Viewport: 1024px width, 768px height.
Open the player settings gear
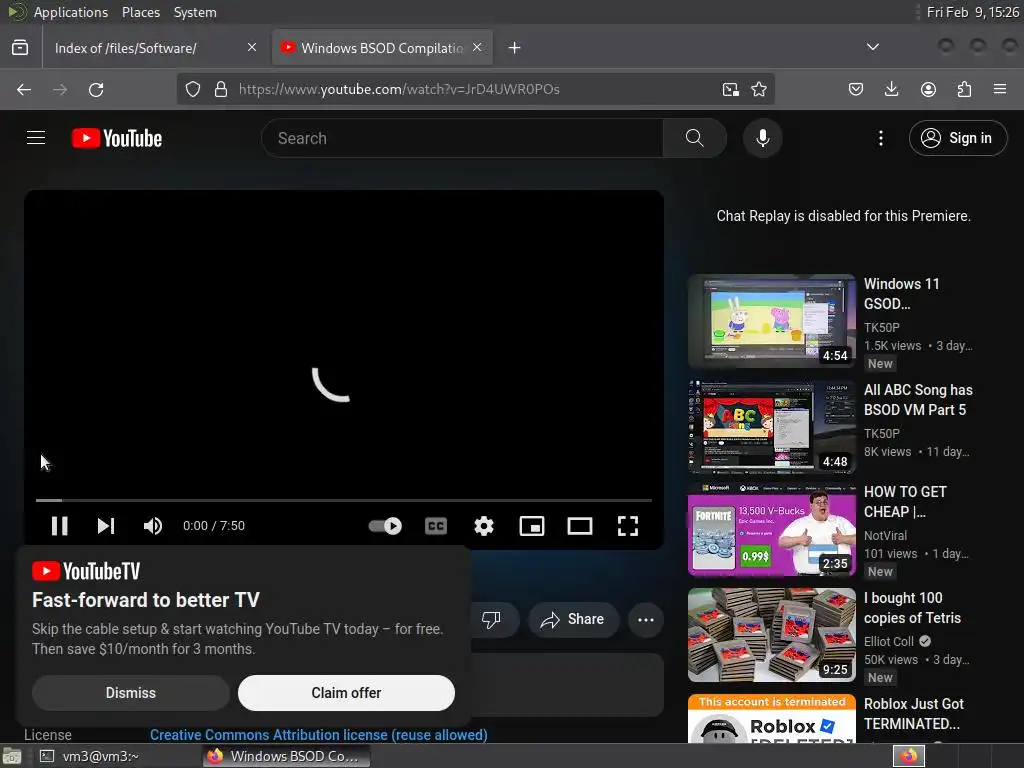tap(484, 526)
